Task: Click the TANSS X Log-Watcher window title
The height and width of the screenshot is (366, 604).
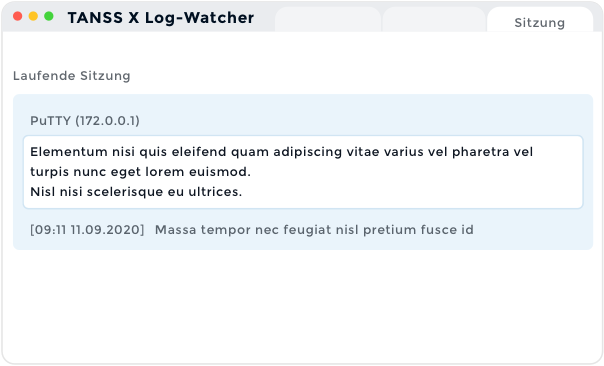Action: point(161,18)
